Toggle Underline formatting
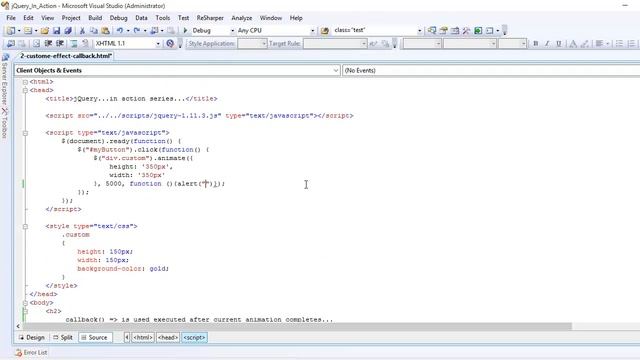This screenshot has height=360, width=640. (x=558, y=43)
